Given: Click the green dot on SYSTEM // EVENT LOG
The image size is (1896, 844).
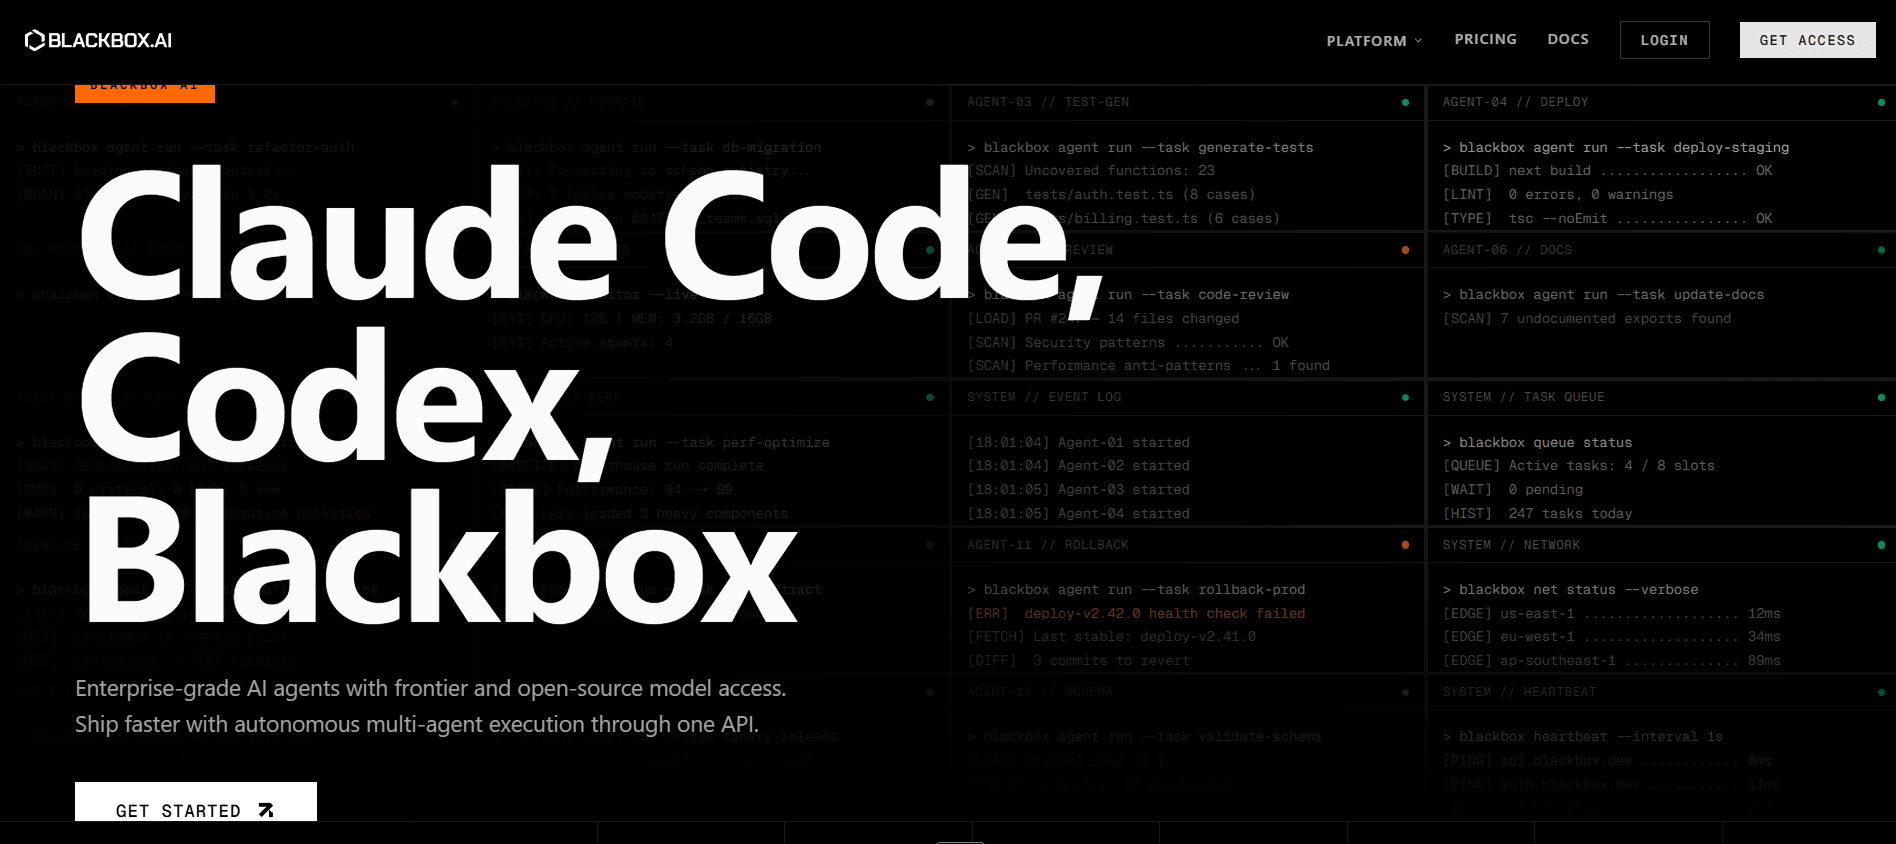Looking at the screenshot, I should pyautogui.click(x=1405, y=397).
